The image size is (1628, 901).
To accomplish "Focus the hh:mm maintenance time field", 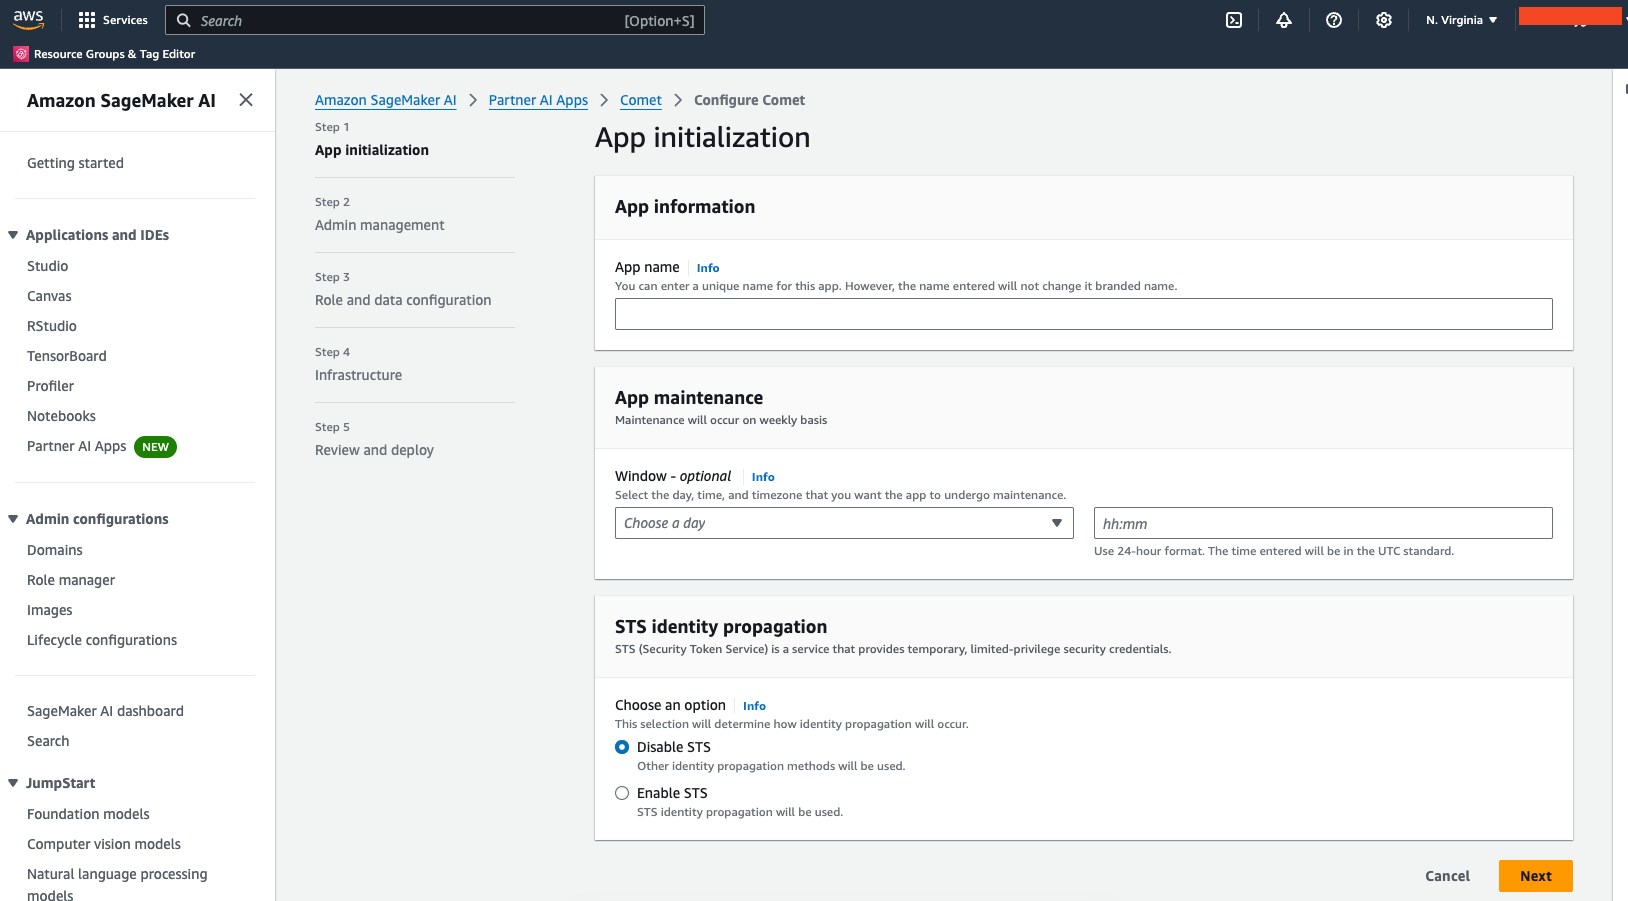I will [1323, 523].
